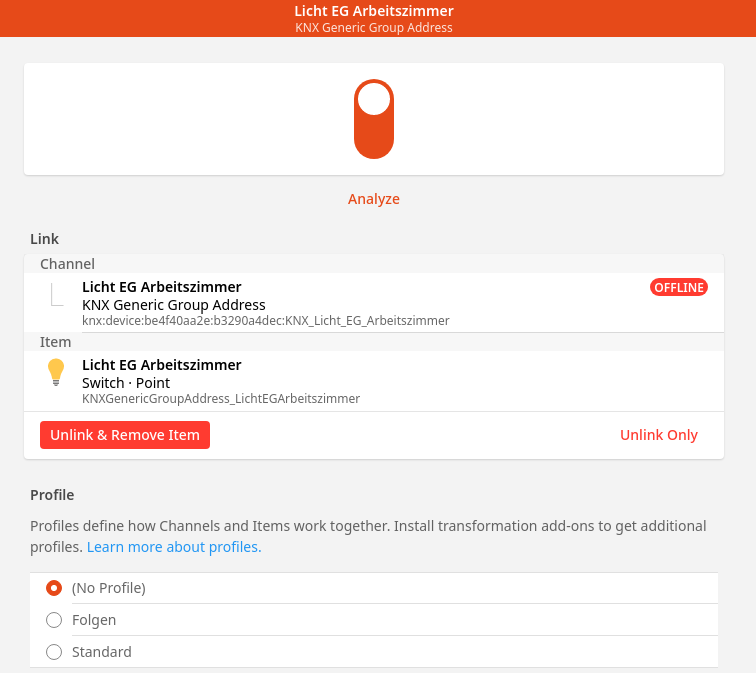This screenshot has width=756, height=673.
Task: Click the Unlink Only button
Action: click(658, 435)
